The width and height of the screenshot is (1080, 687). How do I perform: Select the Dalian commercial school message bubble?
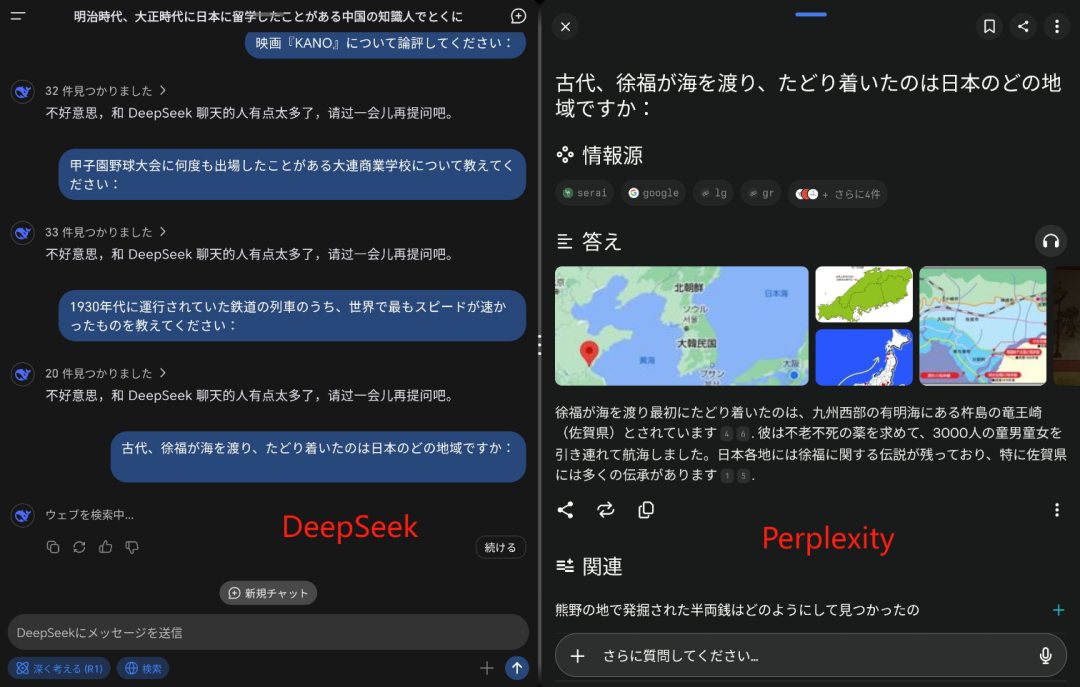click(x=292, y=174)
